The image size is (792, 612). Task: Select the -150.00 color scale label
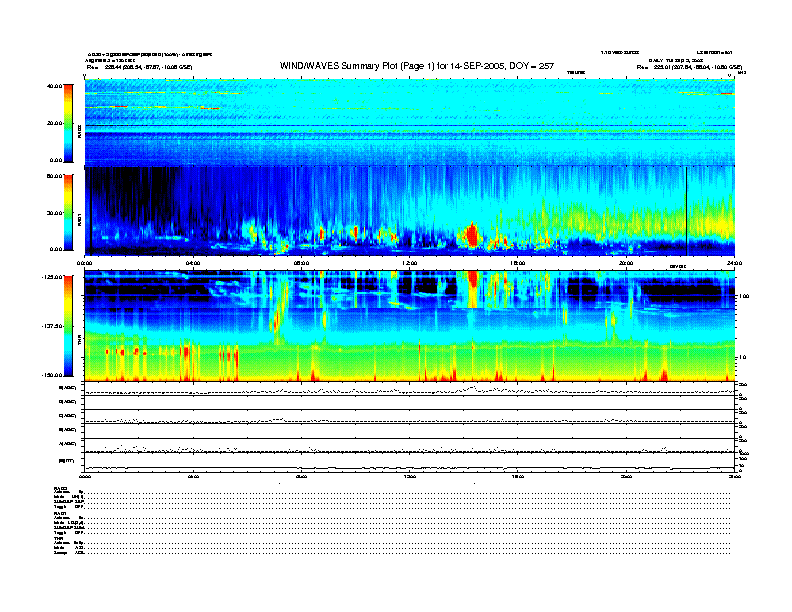(52, 375)
